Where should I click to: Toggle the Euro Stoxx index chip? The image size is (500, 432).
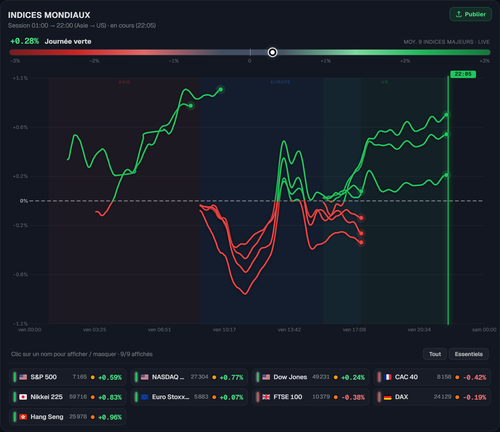189,397
